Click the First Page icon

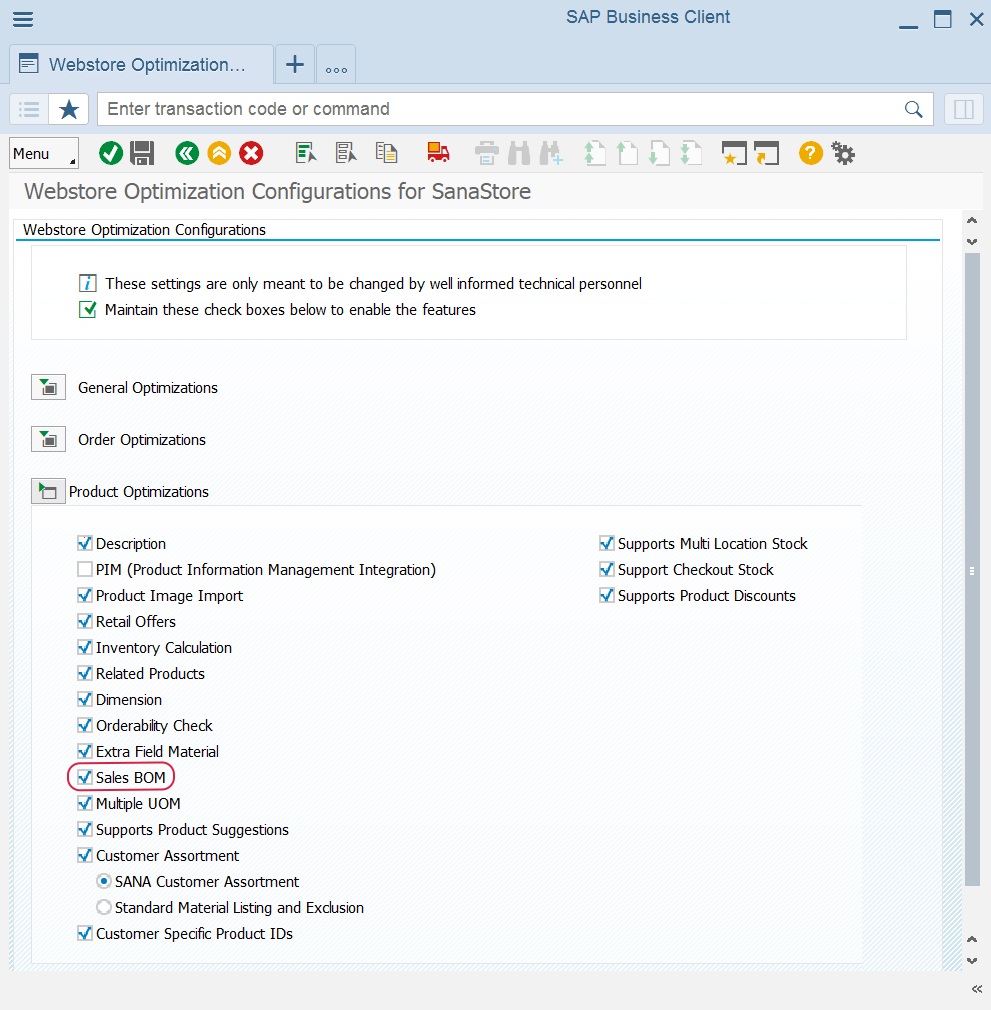pyautogui.click(x=595, y=153)
